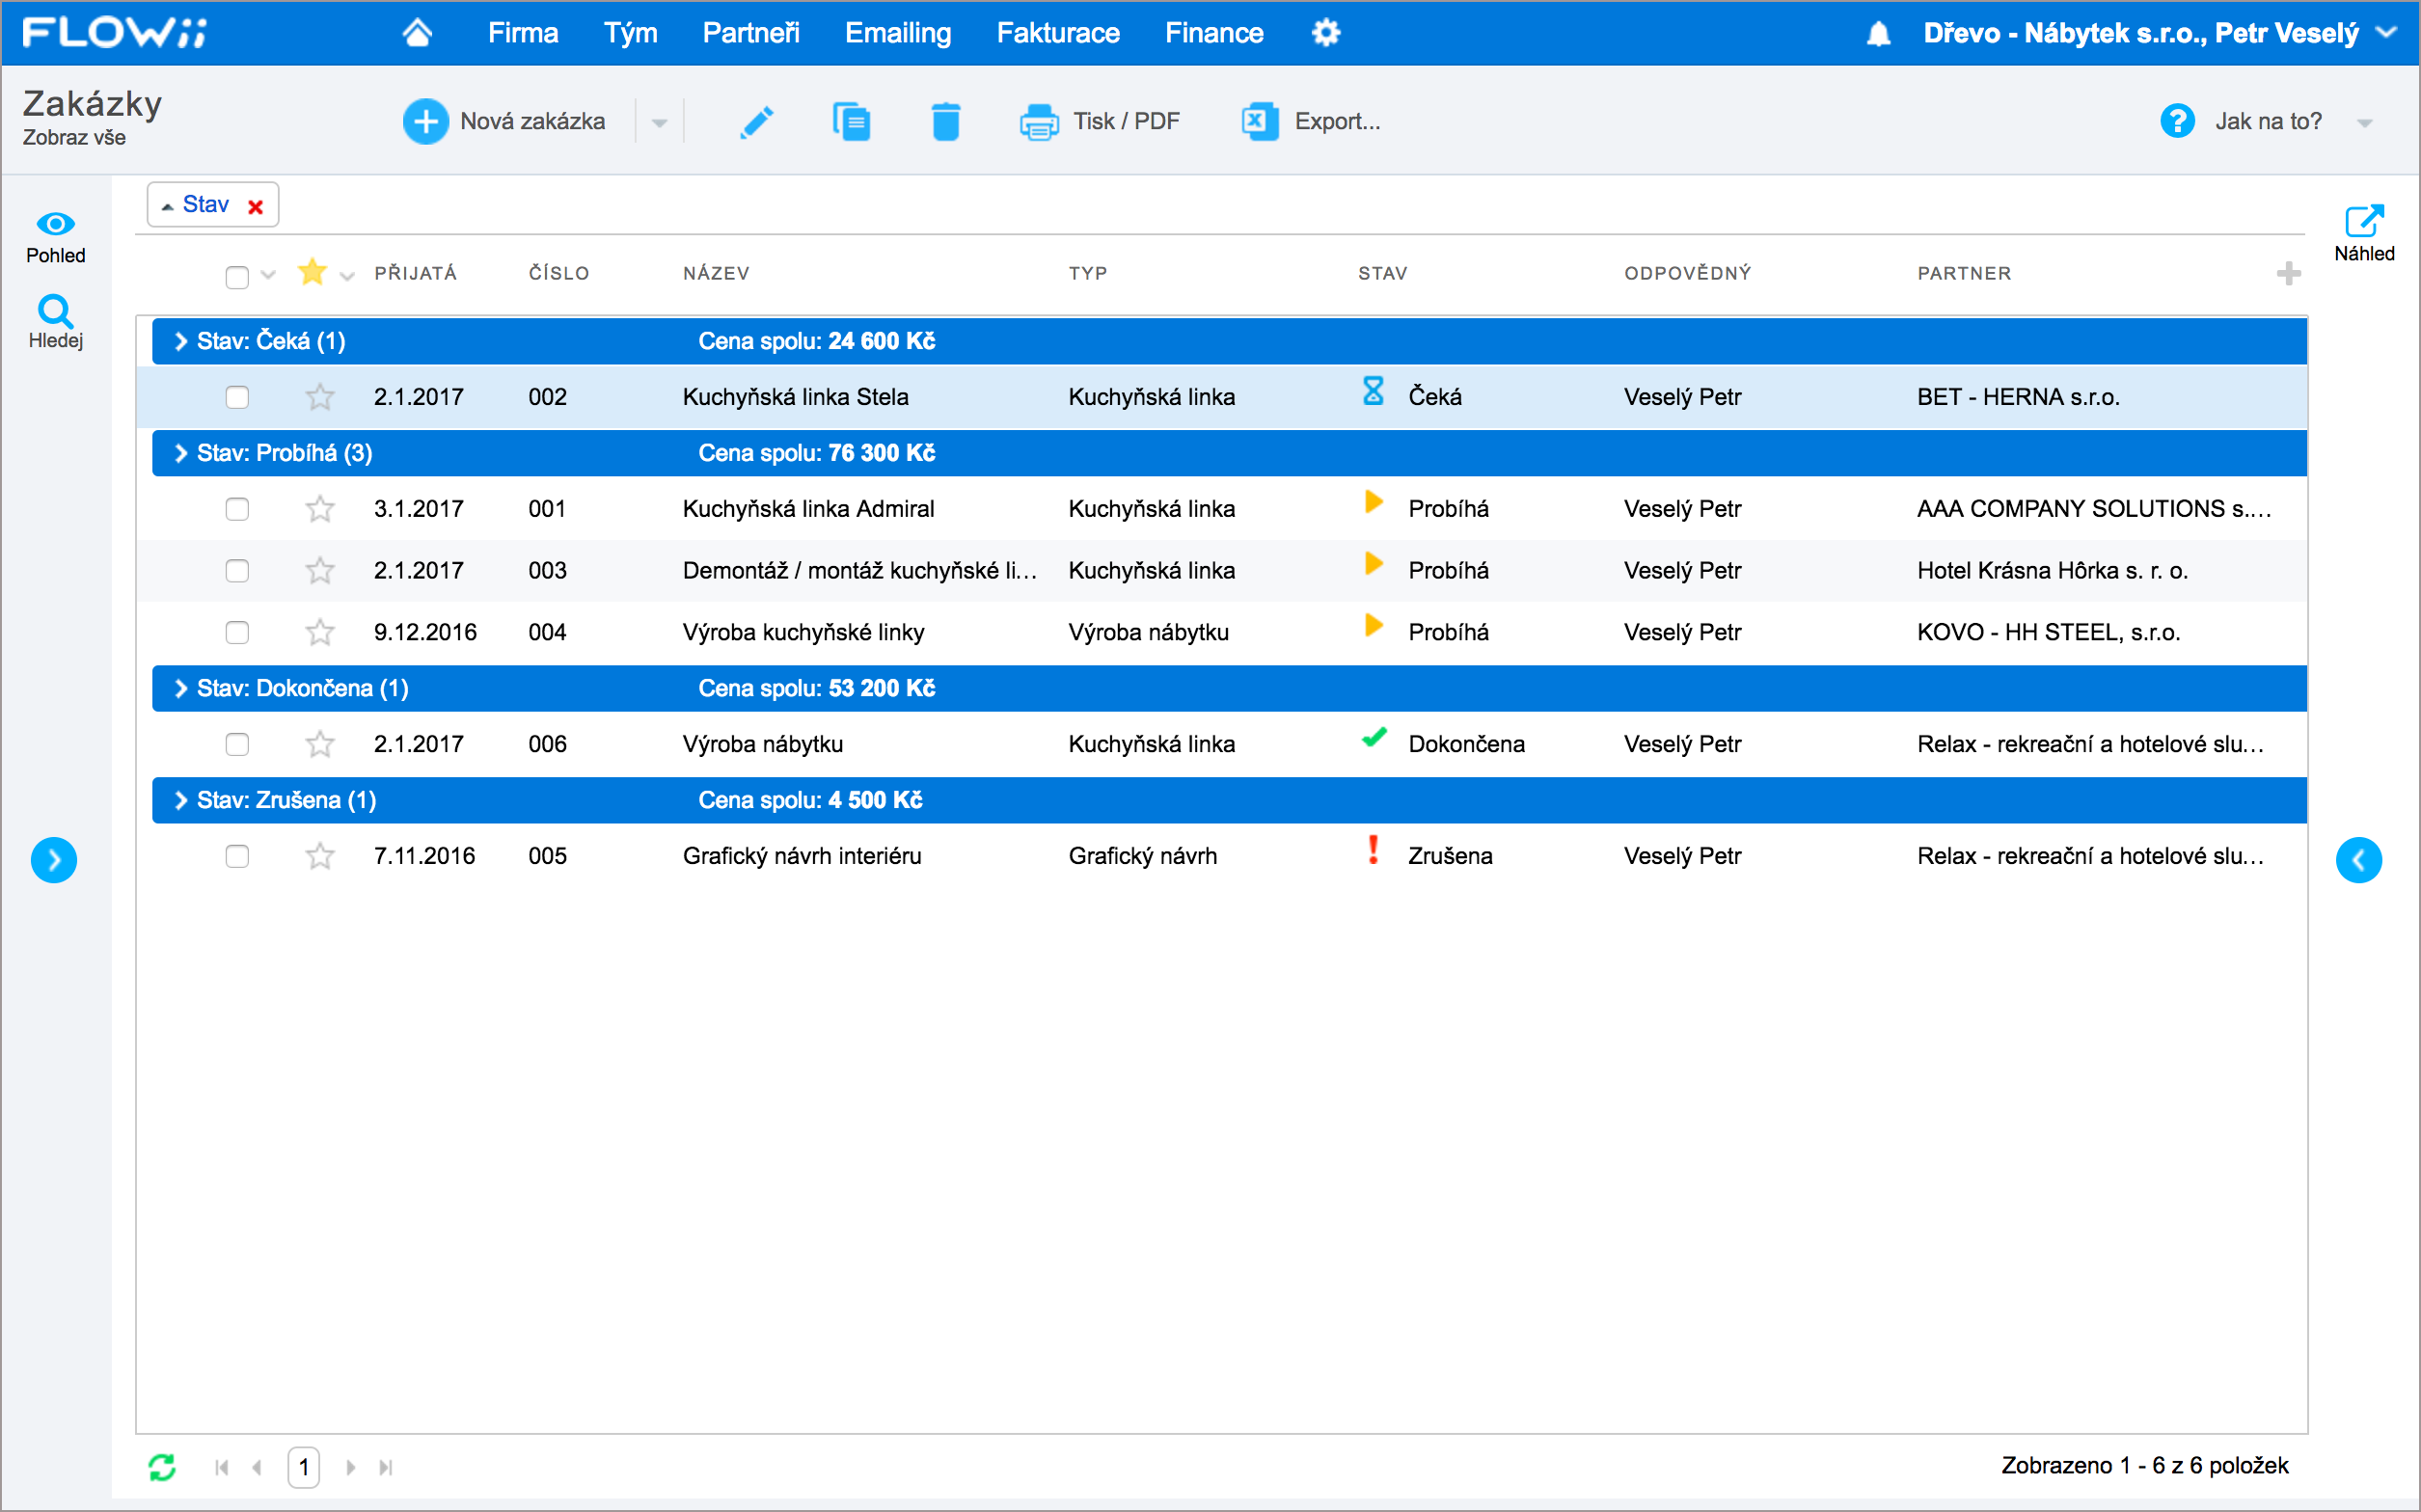The width and height of the screenshot is (2421, 1512).
Task: Check the order 006 row checkbox
Action: [237, 745]
